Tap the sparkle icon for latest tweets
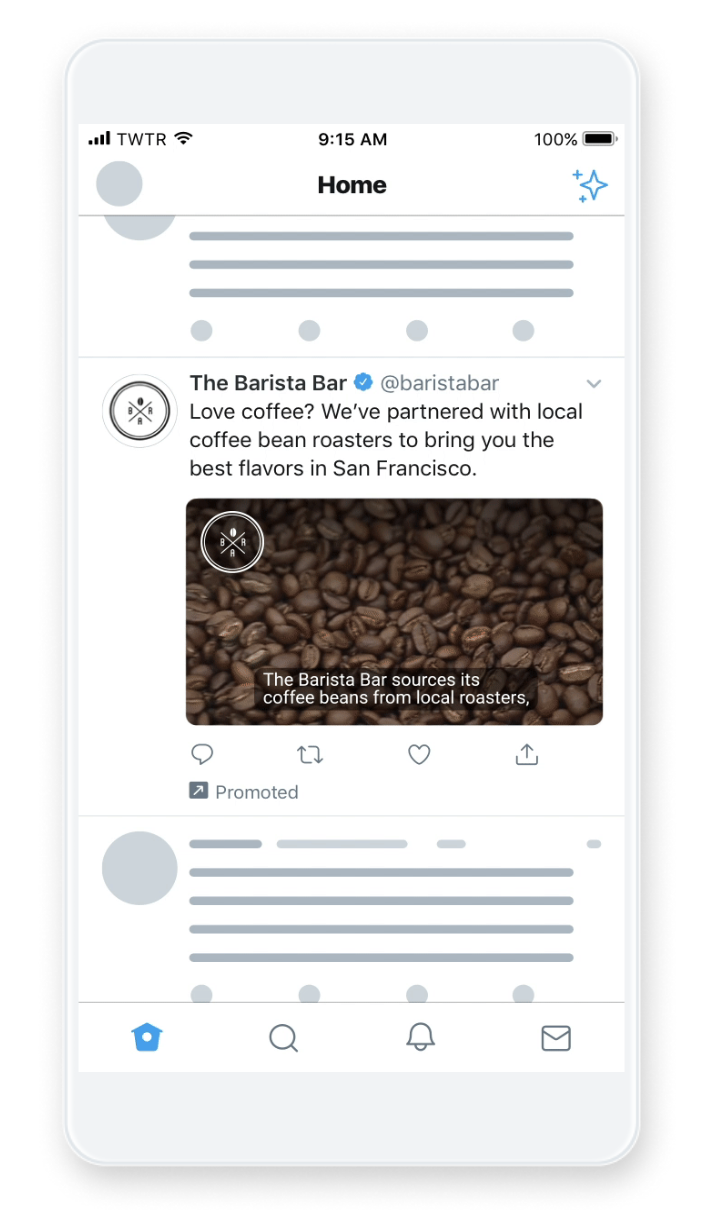The width and height of the screenshot is (728, 1218). 590,186
